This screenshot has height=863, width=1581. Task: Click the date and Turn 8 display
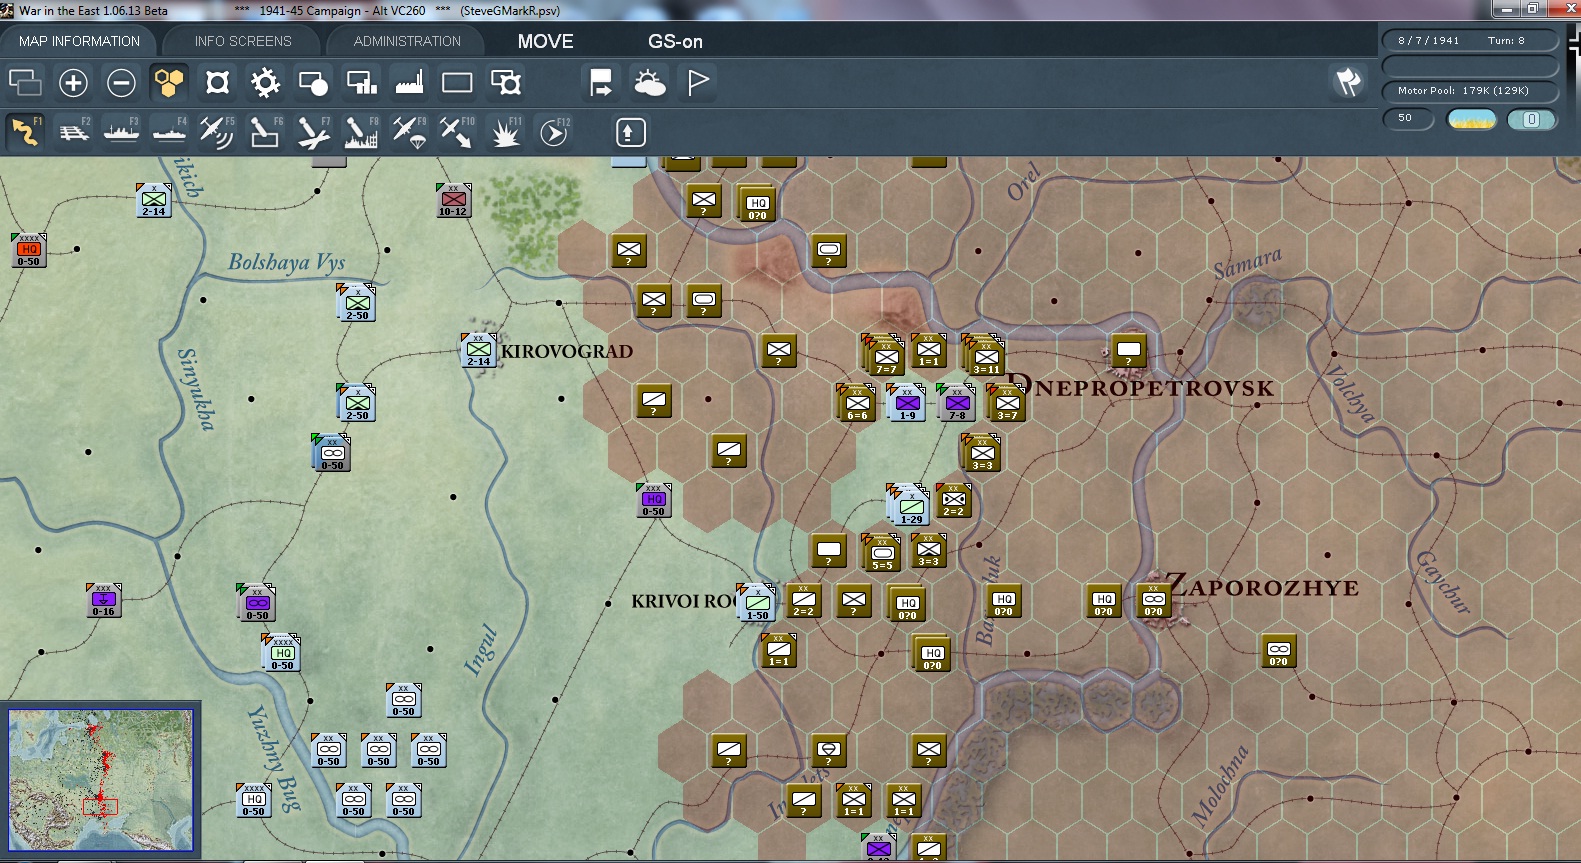pos(1470,41)
